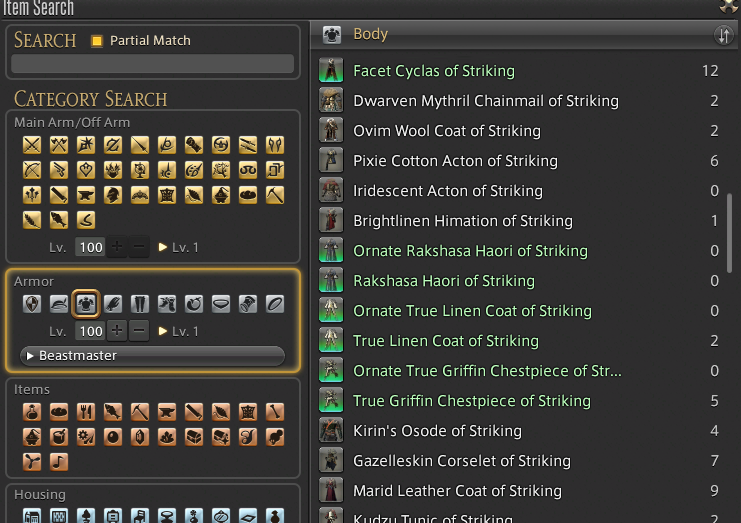Choose the Ring accessory icon

[x=275, y=304]
